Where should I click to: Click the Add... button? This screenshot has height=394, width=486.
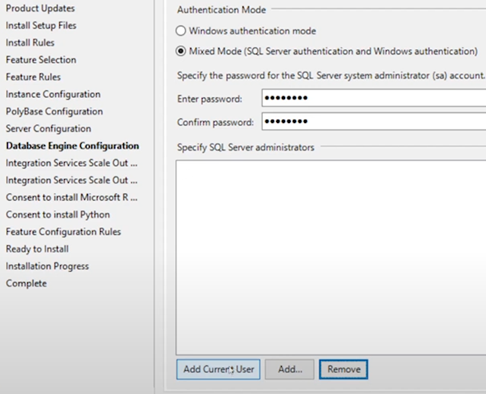tap(290, 369)
